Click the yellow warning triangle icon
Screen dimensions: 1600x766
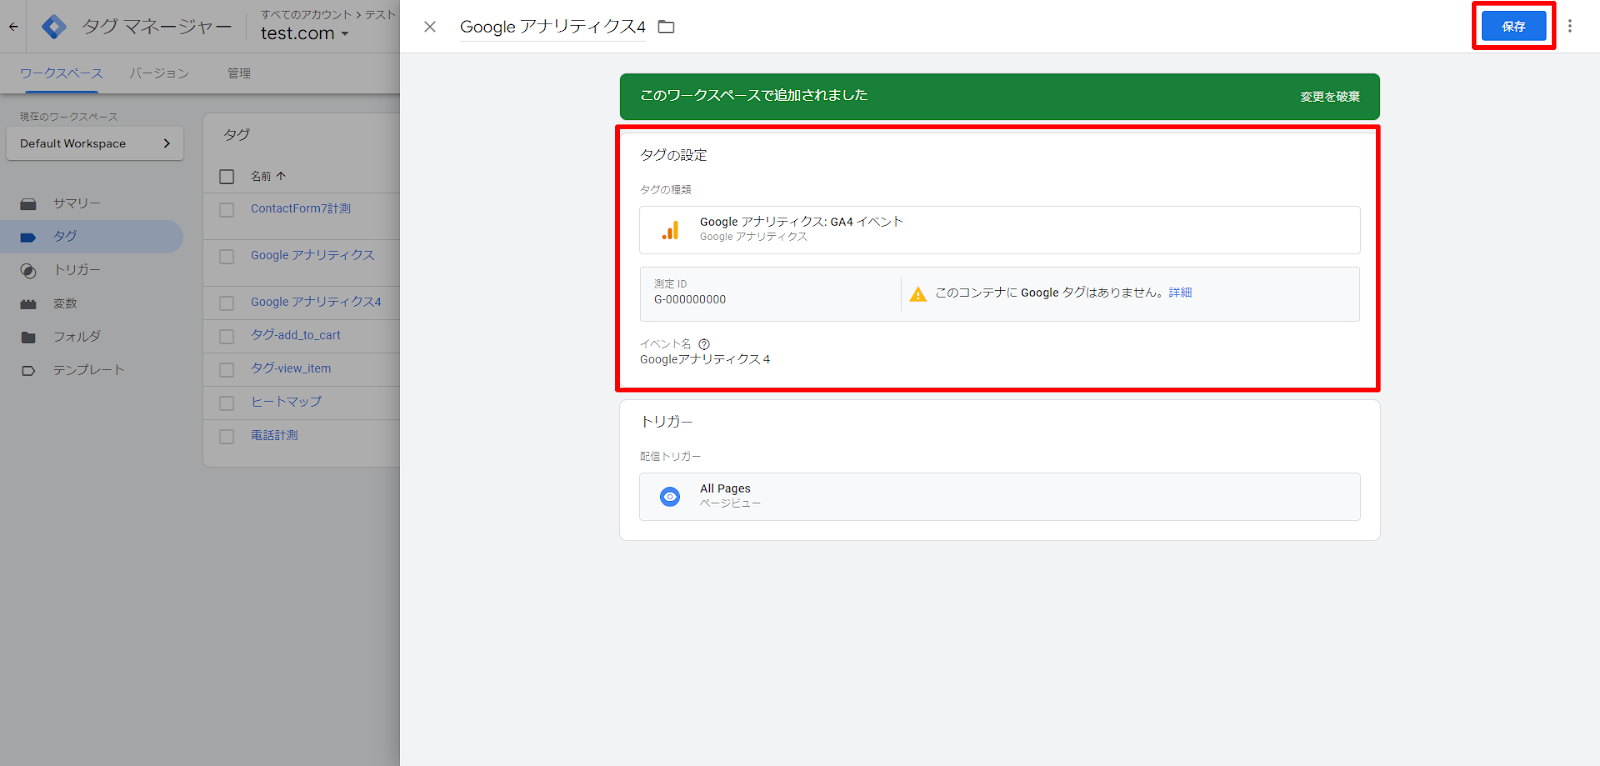[x=918, y=294]
